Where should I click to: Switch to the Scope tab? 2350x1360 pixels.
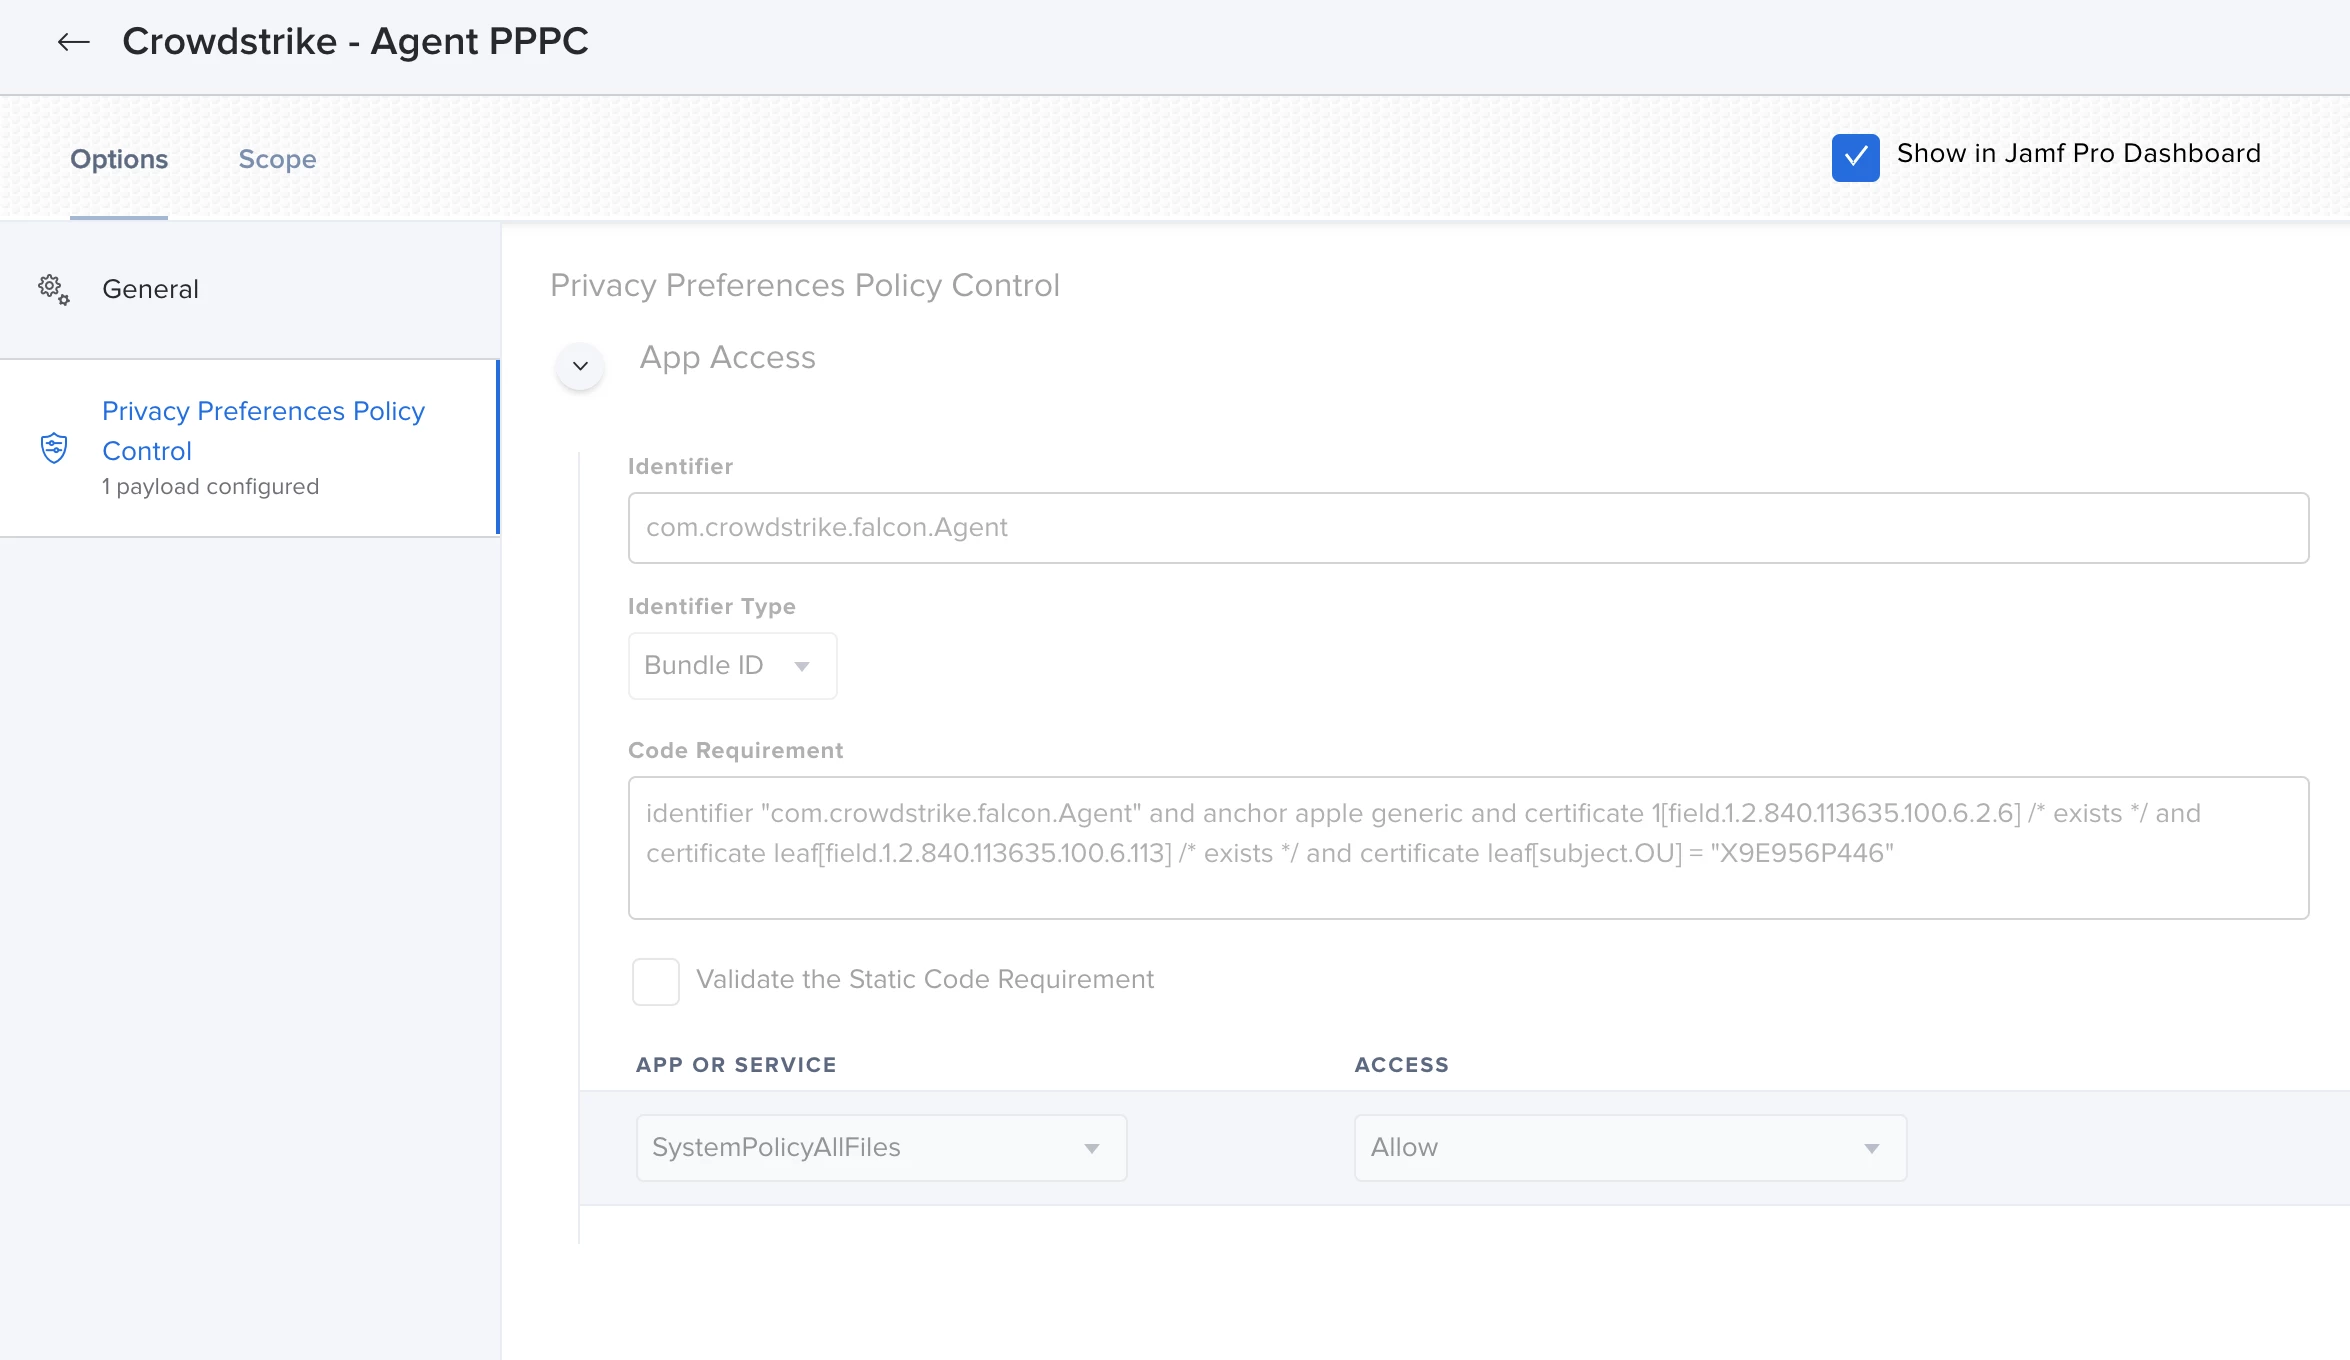pyautogui.click(x=277, y=159)
